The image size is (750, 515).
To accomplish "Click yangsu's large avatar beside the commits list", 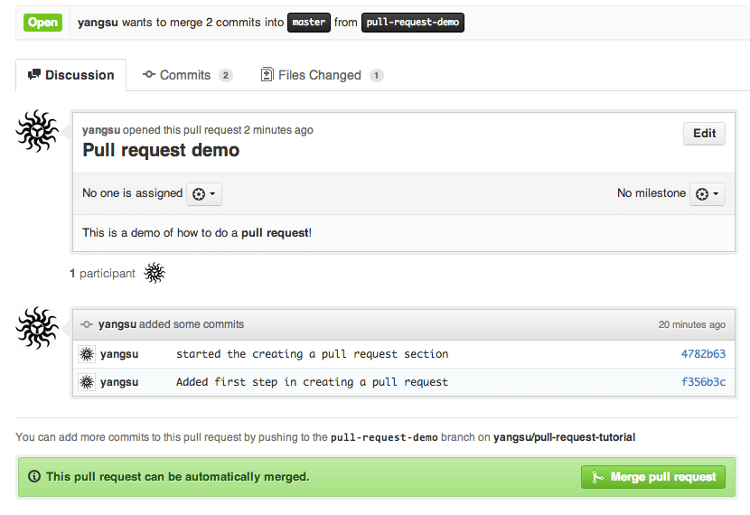I will tap(37, 328).
